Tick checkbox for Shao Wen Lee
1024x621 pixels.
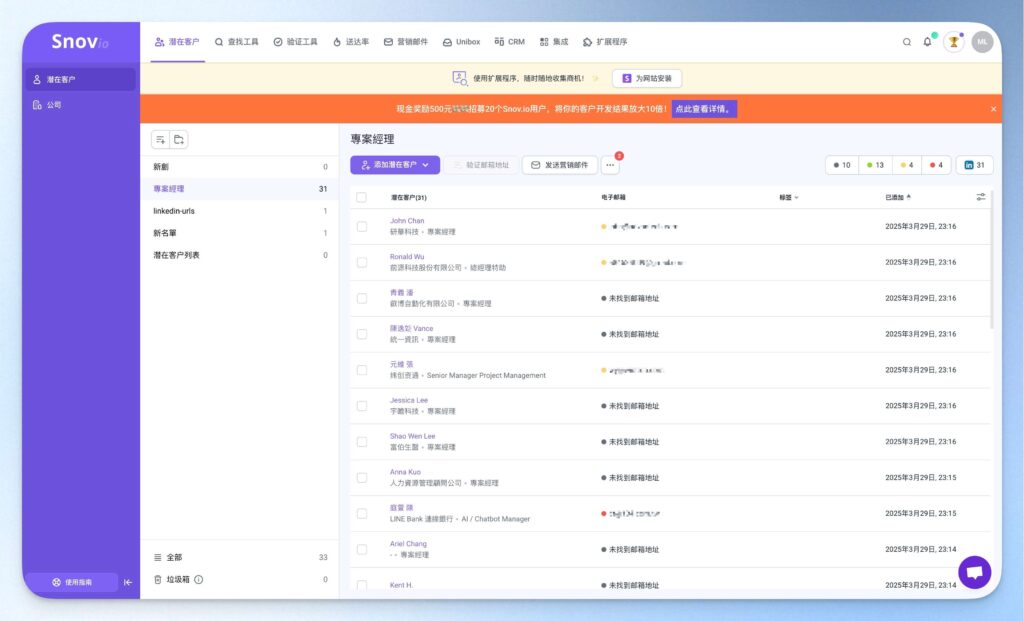click(x=362, y=442)
